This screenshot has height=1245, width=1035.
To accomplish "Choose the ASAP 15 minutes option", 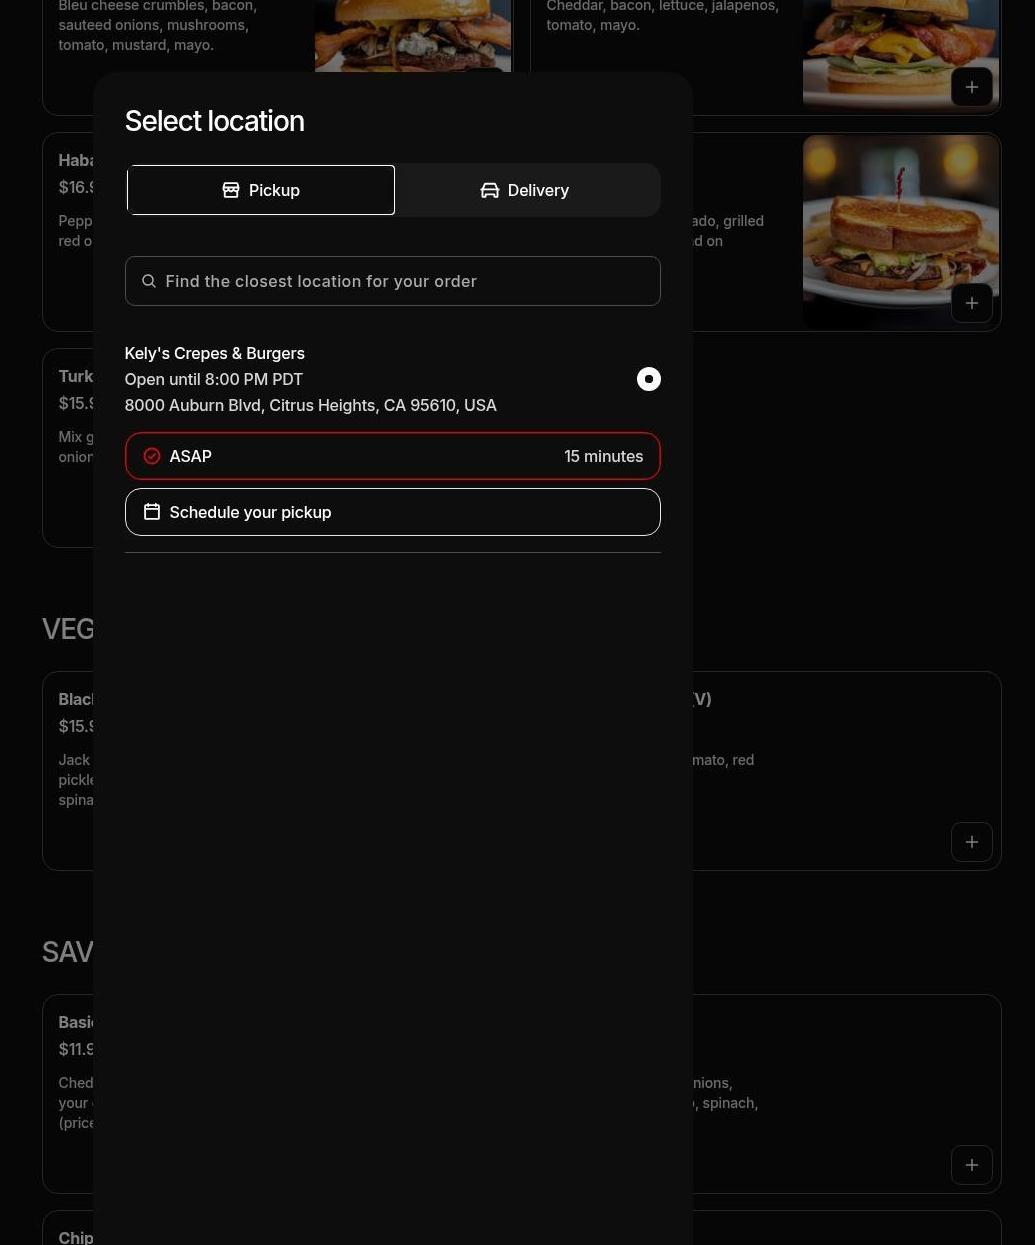I will click(x=393, y=456).
